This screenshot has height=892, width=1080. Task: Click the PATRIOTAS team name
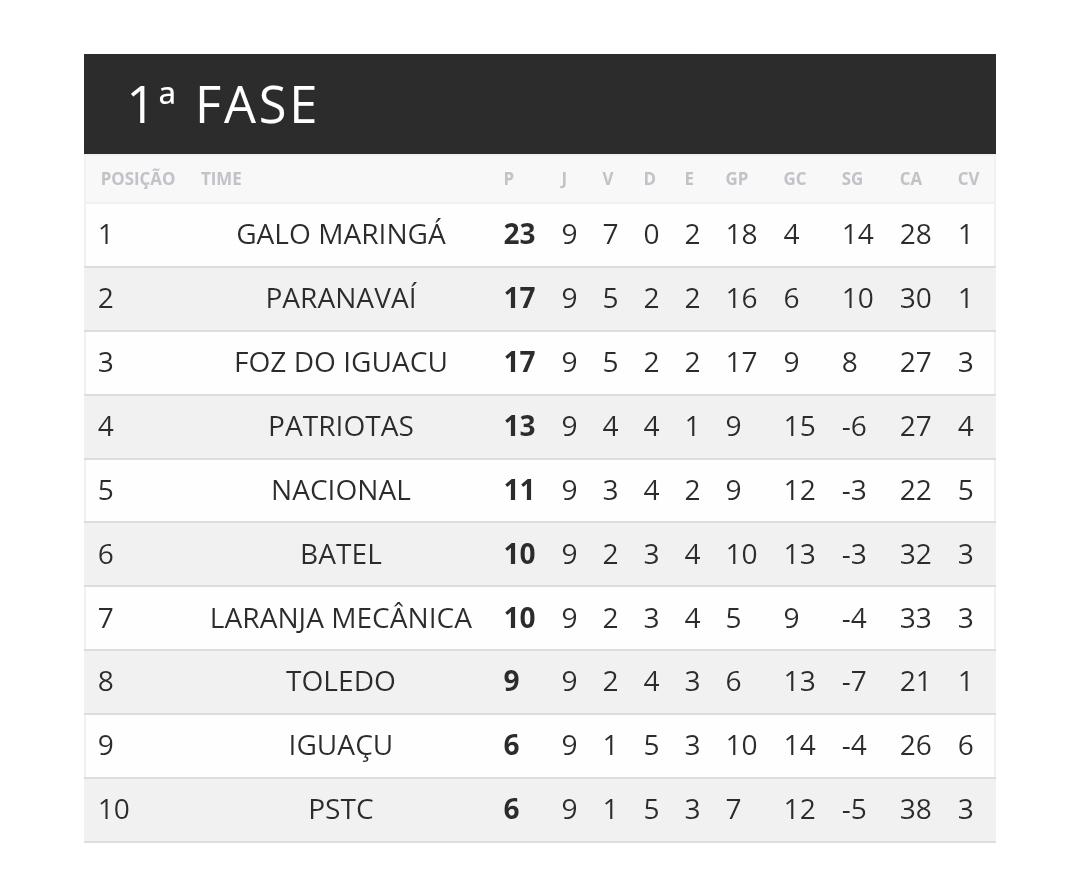341,426
